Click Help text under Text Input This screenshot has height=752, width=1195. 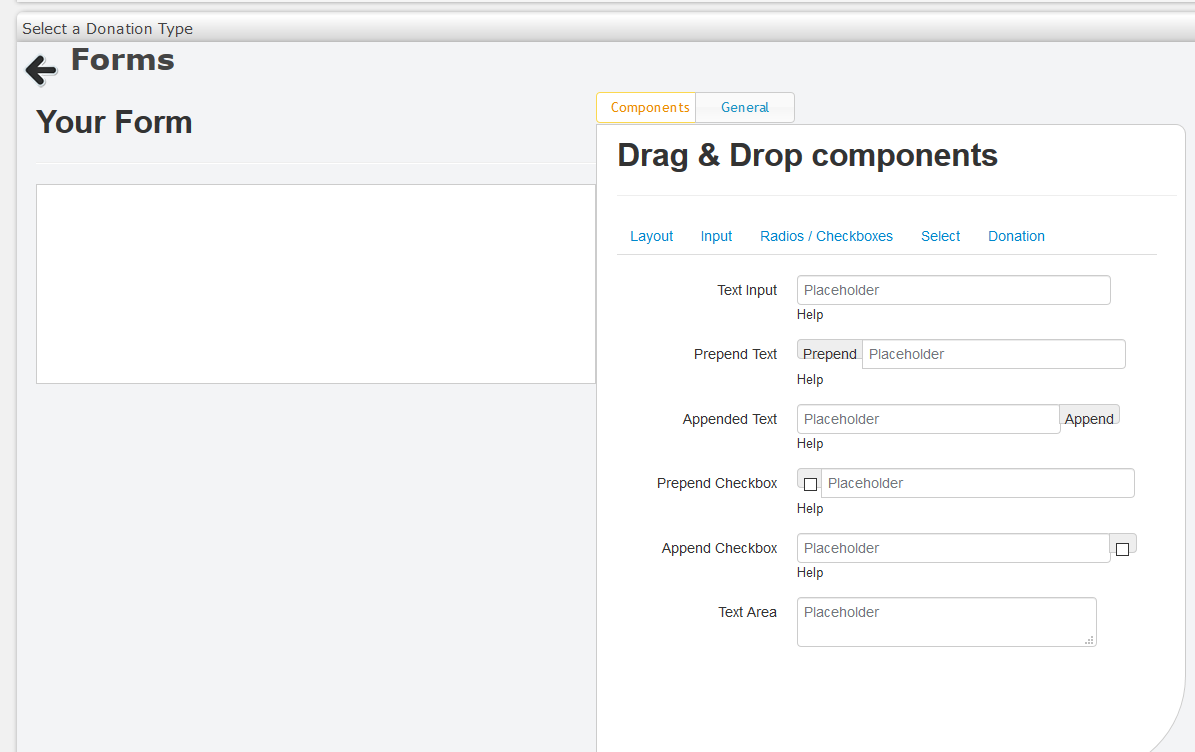(810, 315)
